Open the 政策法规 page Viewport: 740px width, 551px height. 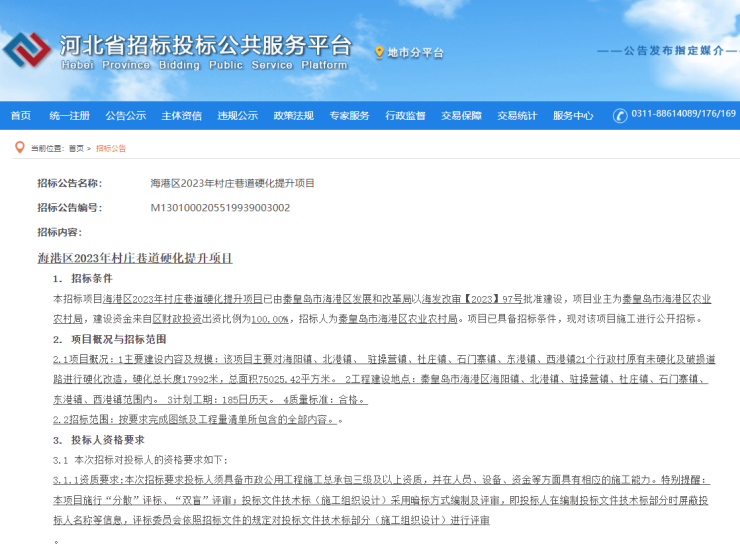[x=293, y=115]
